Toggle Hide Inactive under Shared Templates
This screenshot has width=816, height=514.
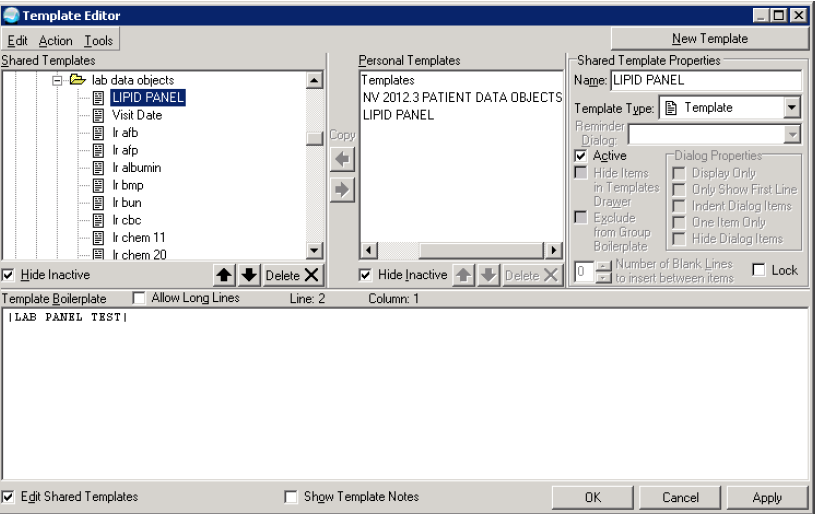[x=8, y=275]
